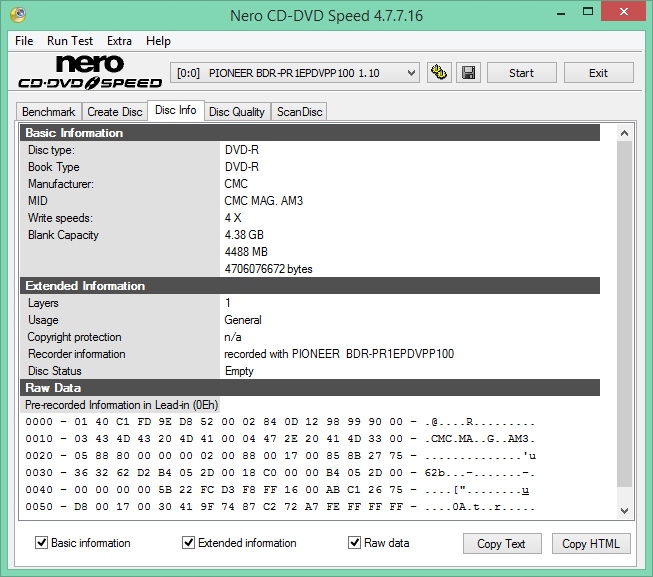This screenshot has height=577, width=653.
Task: Disable the Raw data checkbox
Action: pyautogui.click(x=355, y=543)
